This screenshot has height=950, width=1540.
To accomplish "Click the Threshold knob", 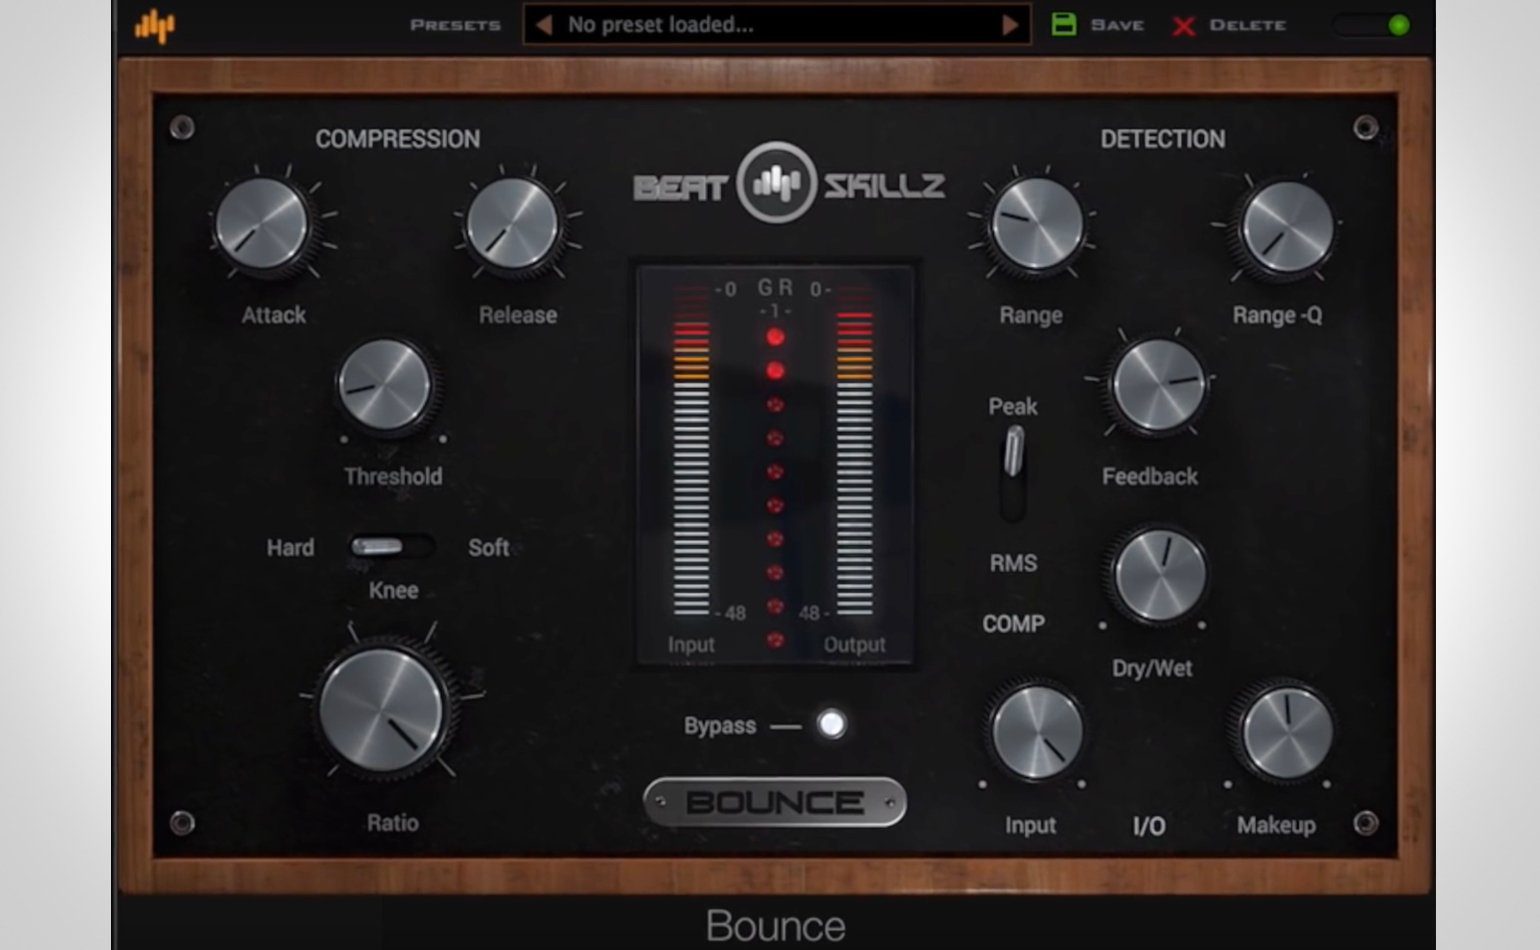I will [385, 386].
